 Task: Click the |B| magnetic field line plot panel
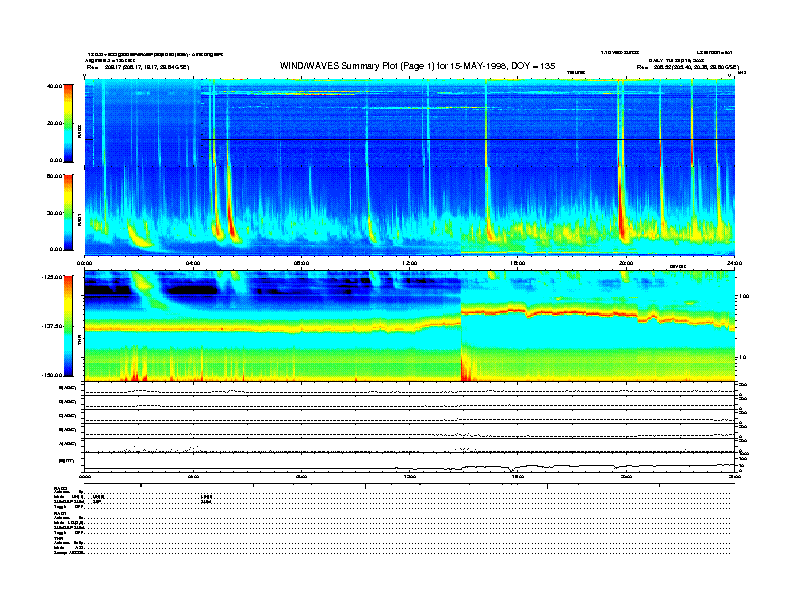click(x=410, y=462)
